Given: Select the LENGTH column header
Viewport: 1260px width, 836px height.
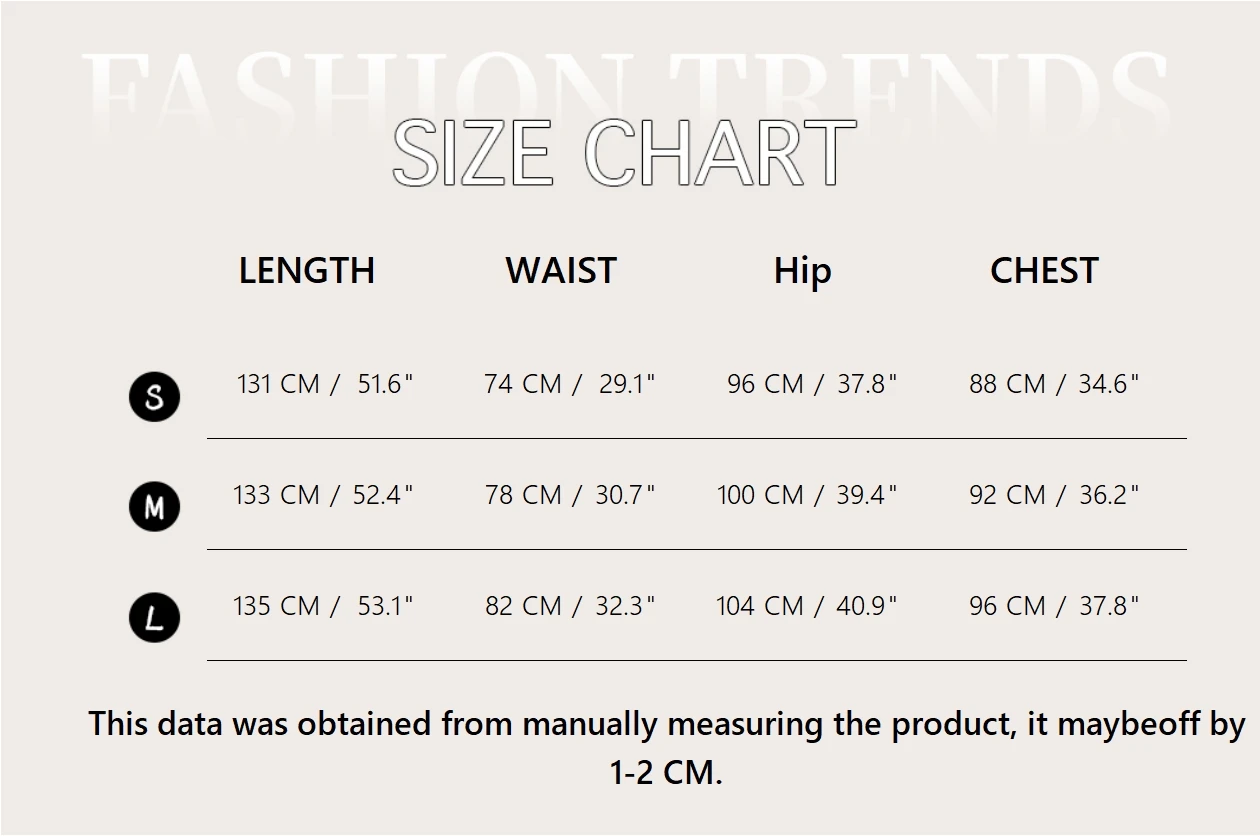Looking at the screenshot, I should coord(307,271).
